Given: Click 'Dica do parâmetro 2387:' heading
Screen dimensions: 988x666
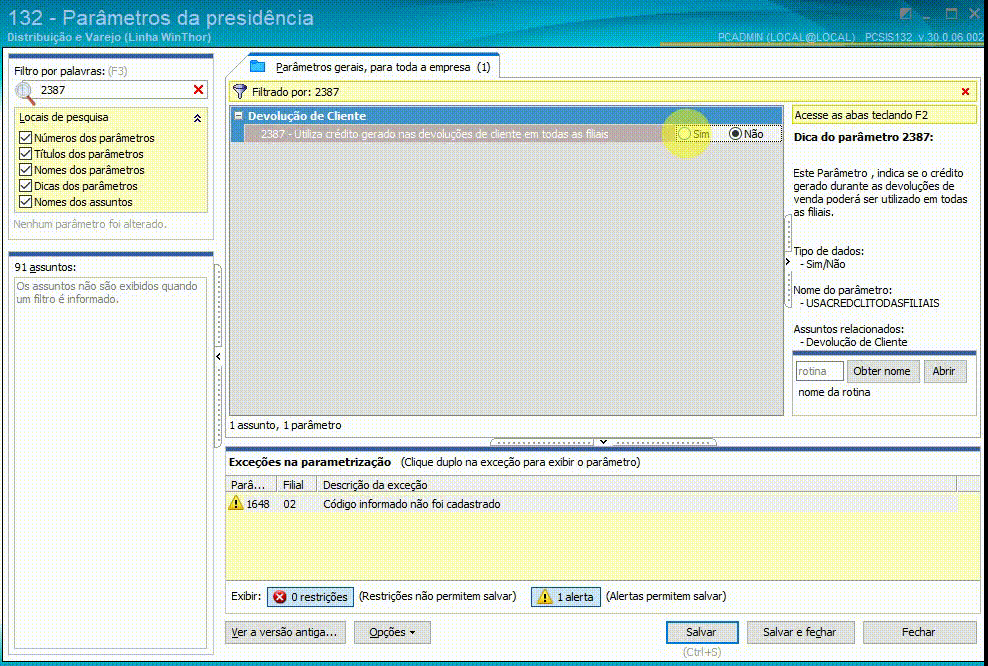Looking at the screenshot, I should point(863,137).
